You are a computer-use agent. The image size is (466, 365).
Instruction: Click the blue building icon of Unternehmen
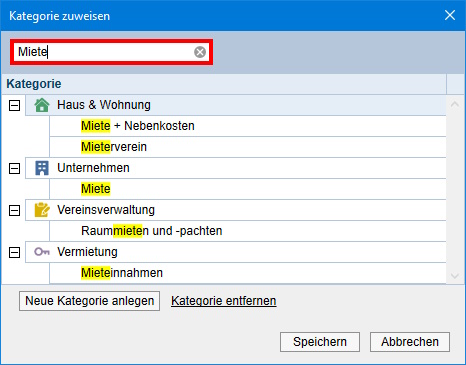(x=42, y=168)
